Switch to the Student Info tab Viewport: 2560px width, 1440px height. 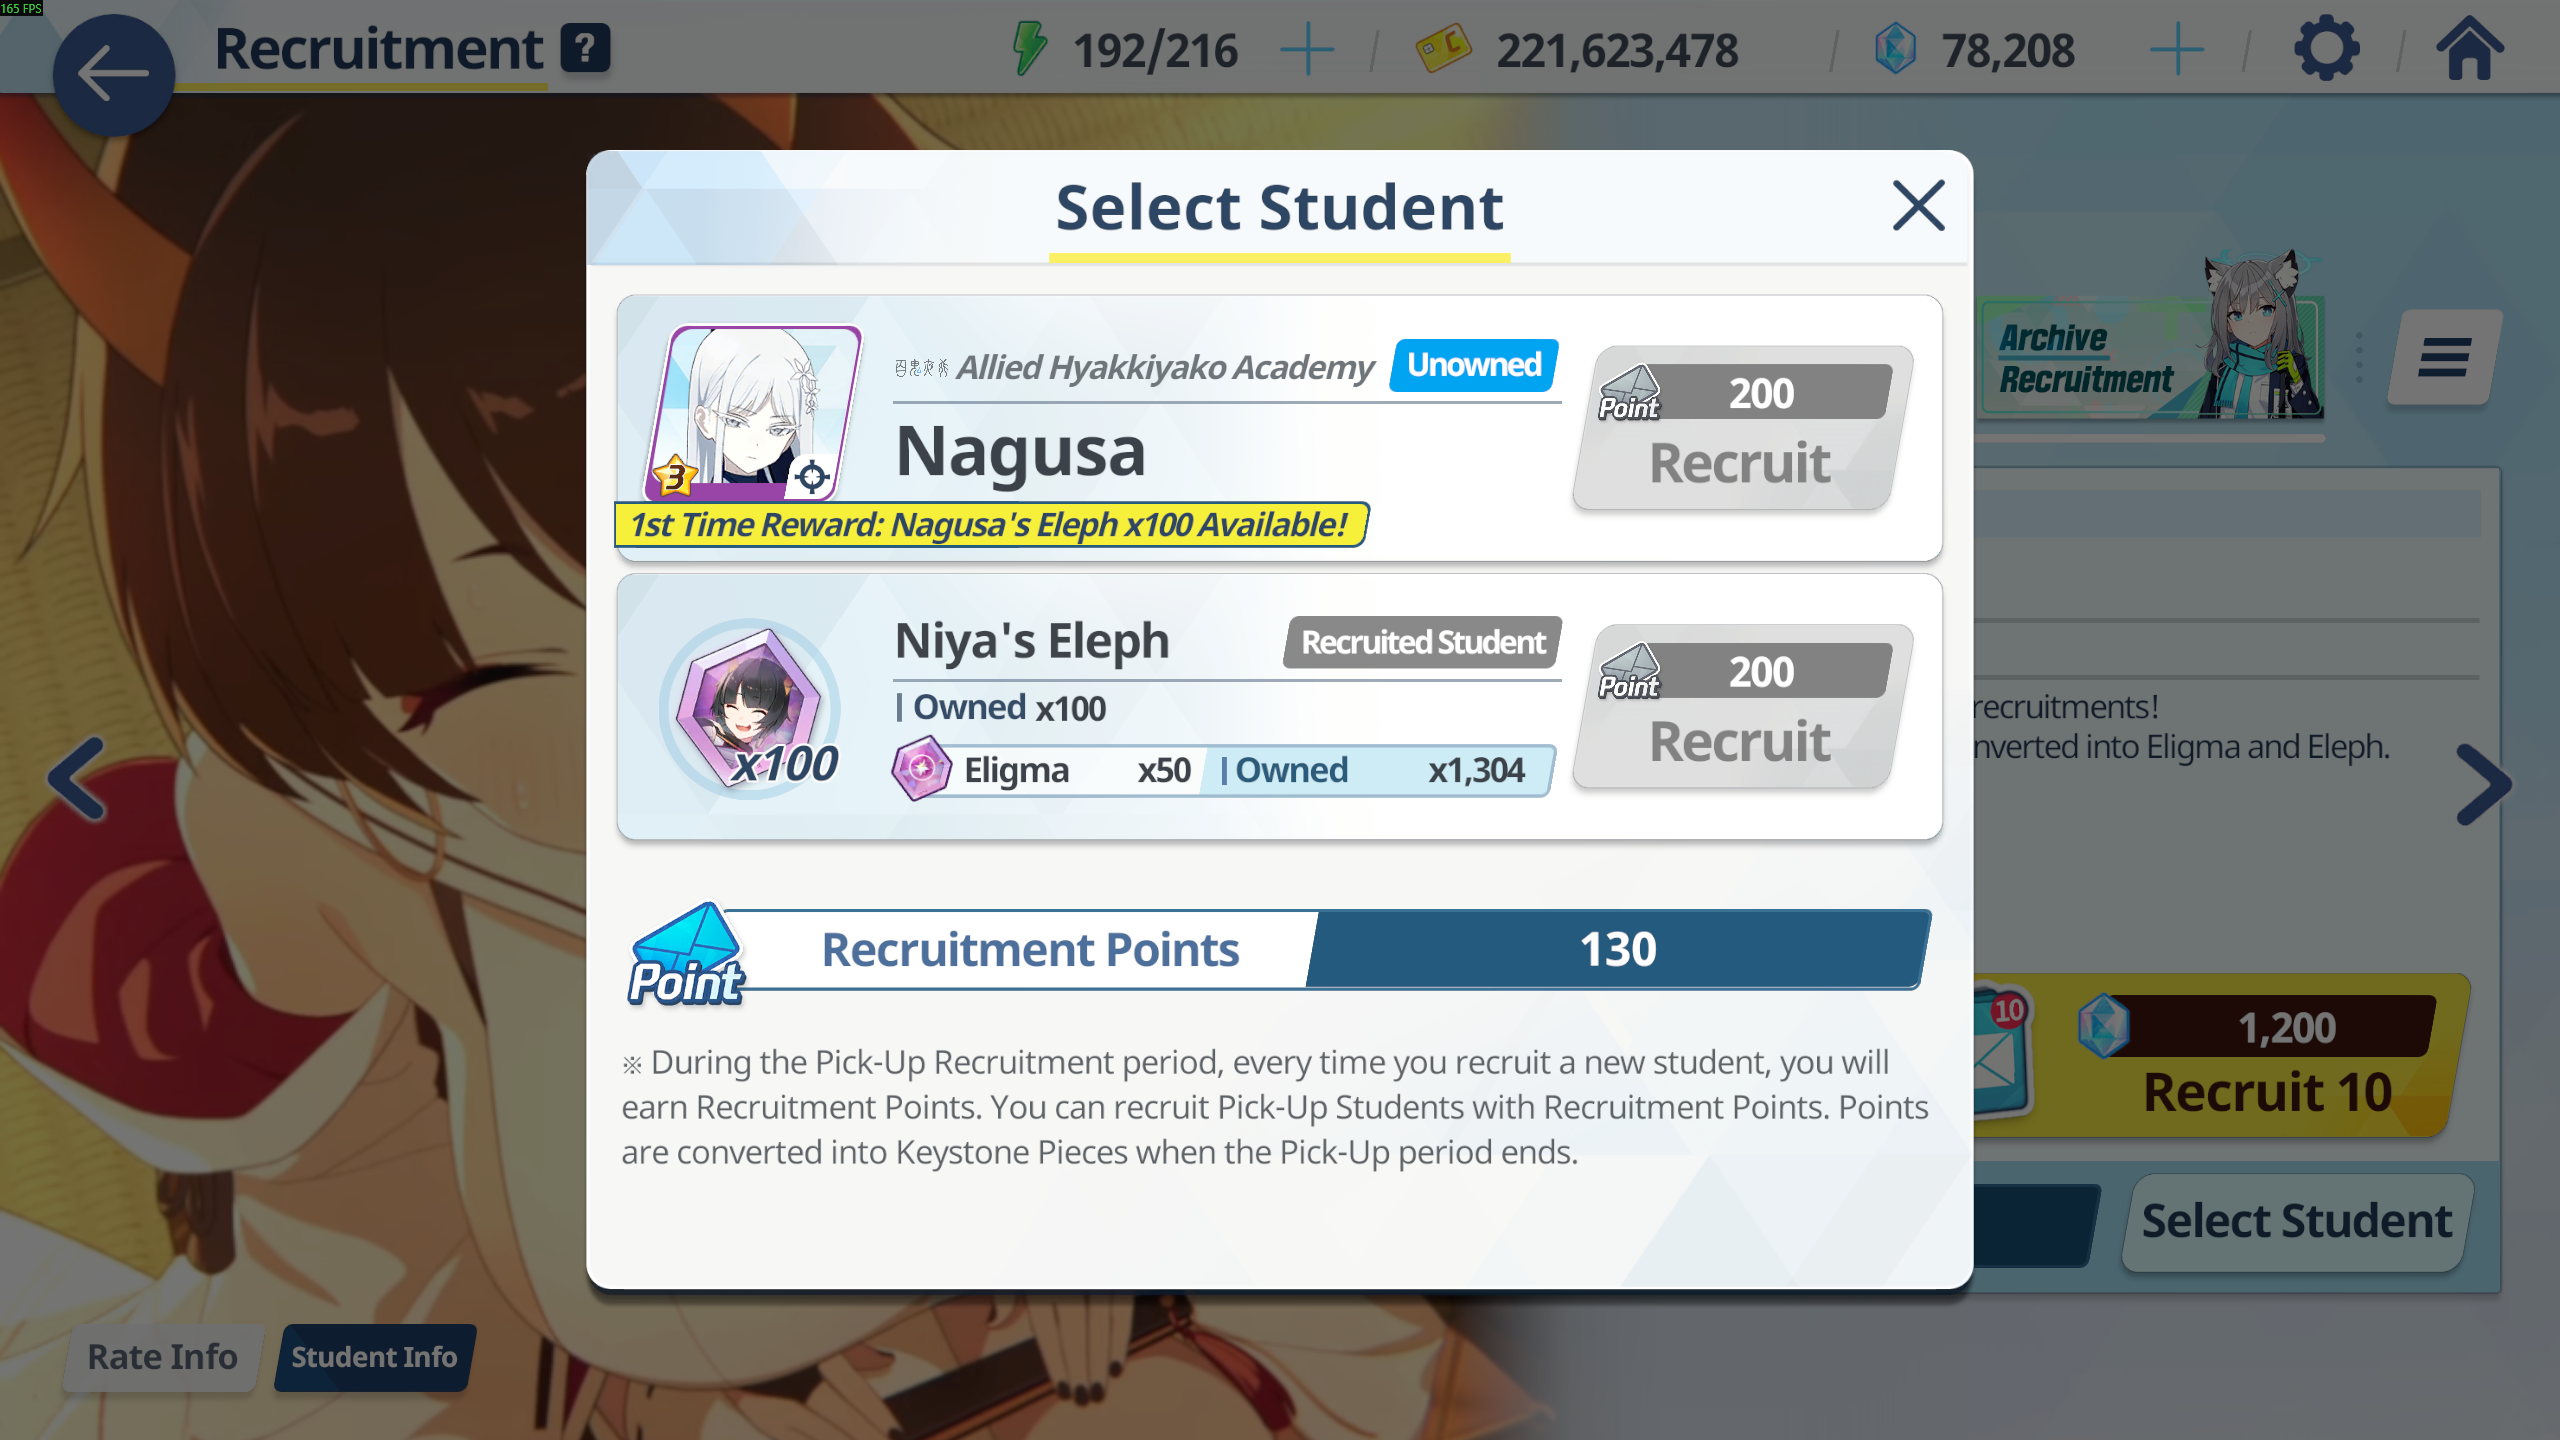(x=374, y=1357)
